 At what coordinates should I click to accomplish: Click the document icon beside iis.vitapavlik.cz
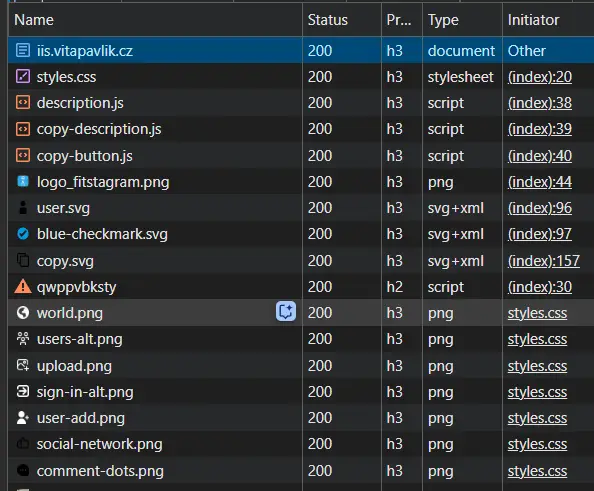click(x=23, y=50)
